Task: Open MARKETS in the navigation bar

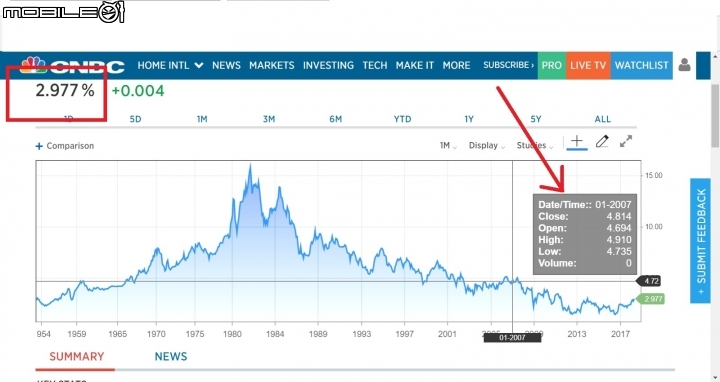Action: click(271, 65)
